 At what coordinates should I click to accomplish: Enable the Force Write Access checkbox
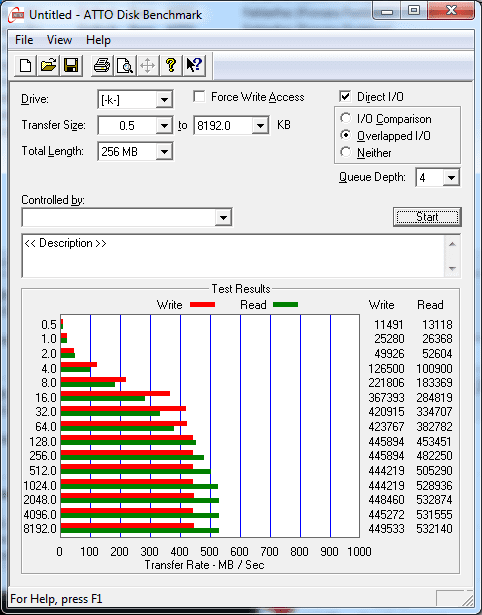[199, 96]
